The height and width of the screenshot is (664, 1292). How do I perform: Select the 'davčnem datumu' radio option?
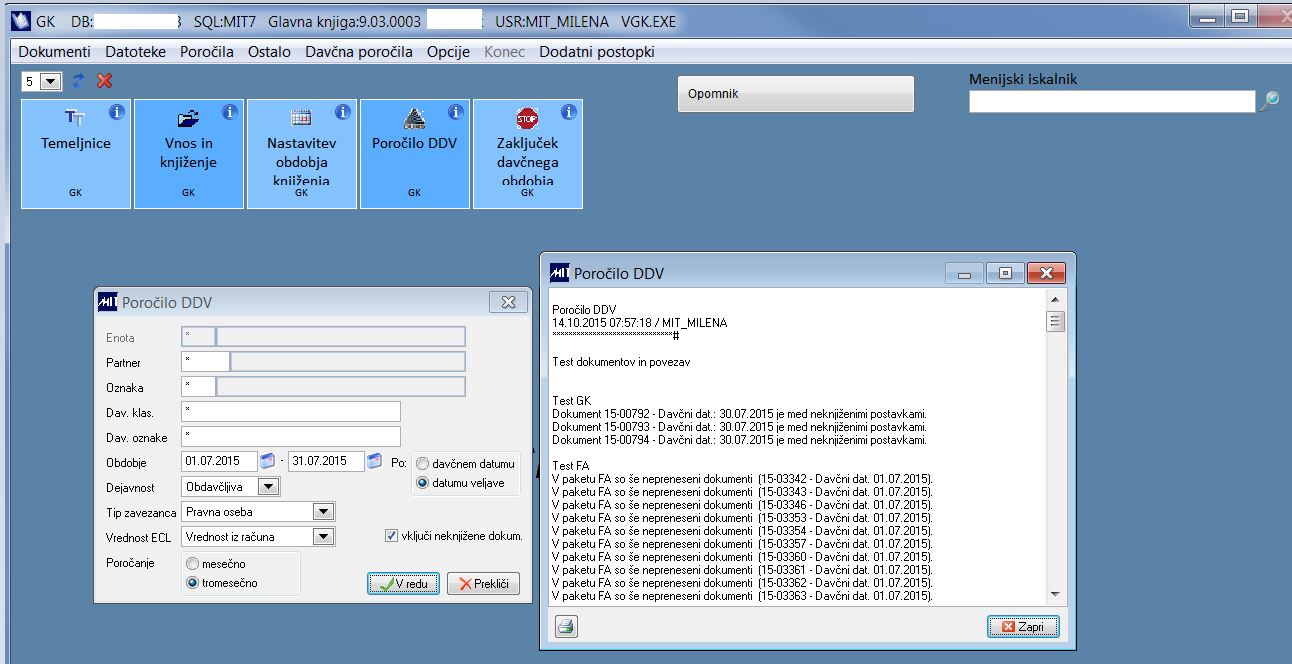point(423,464)
